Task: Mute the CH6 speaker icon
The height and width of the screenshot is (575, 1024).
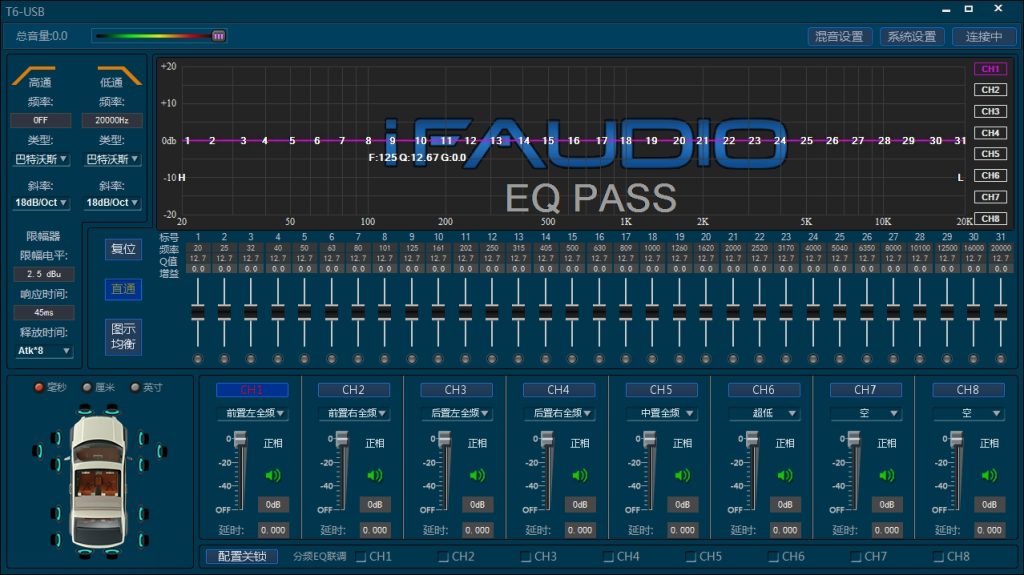Action: [785, 475]
